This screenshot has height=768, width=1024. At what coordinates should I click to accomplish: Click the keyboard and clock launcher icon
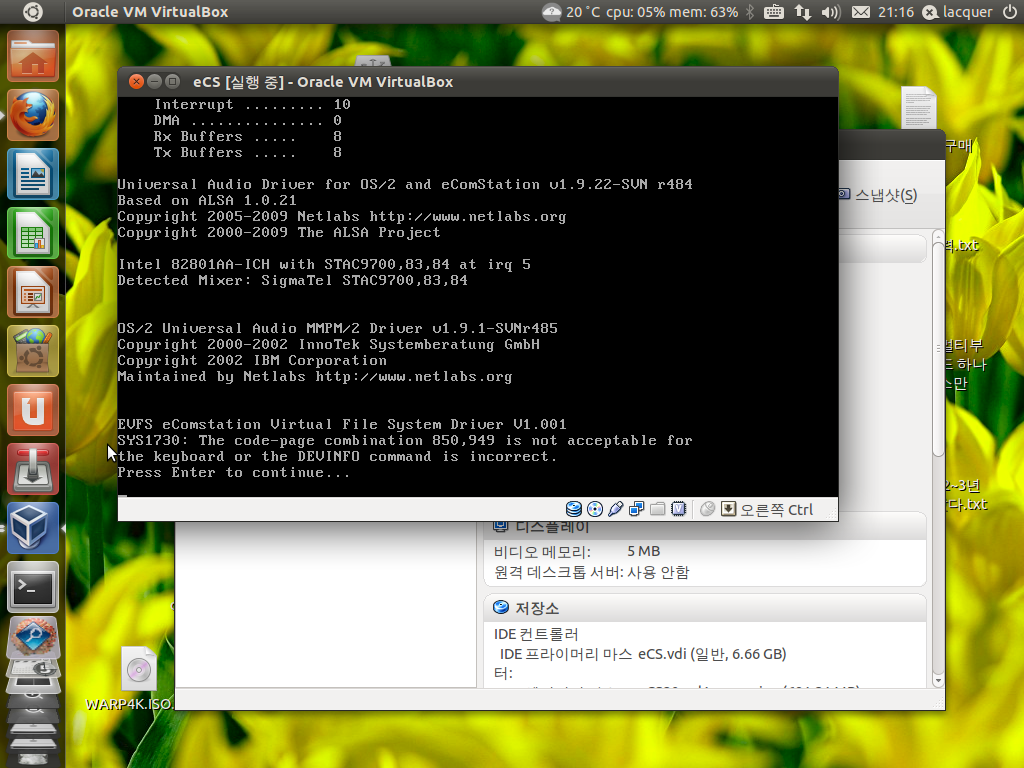coord(33,667)
